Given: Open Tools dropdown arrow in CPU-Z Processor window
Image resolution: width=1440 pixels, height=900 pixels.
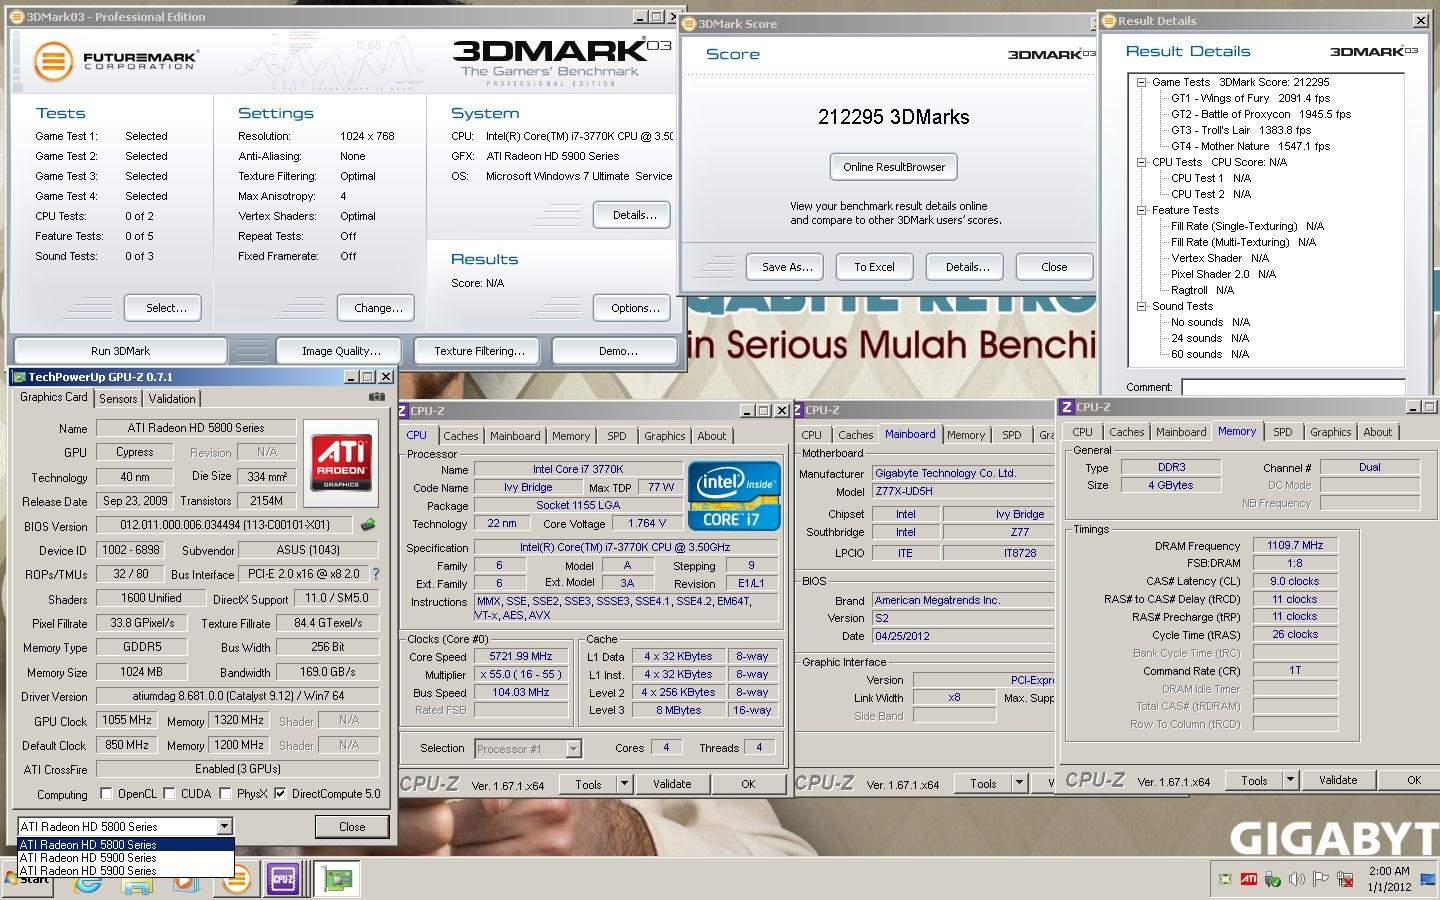Looking at the screenshot, I should pyautogui.click(x=625, y=784).
